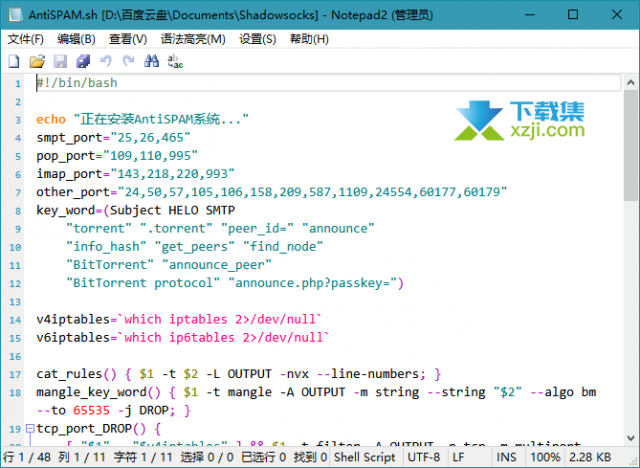Open Replace with the ab-ac icon

[x=175, y=61]
